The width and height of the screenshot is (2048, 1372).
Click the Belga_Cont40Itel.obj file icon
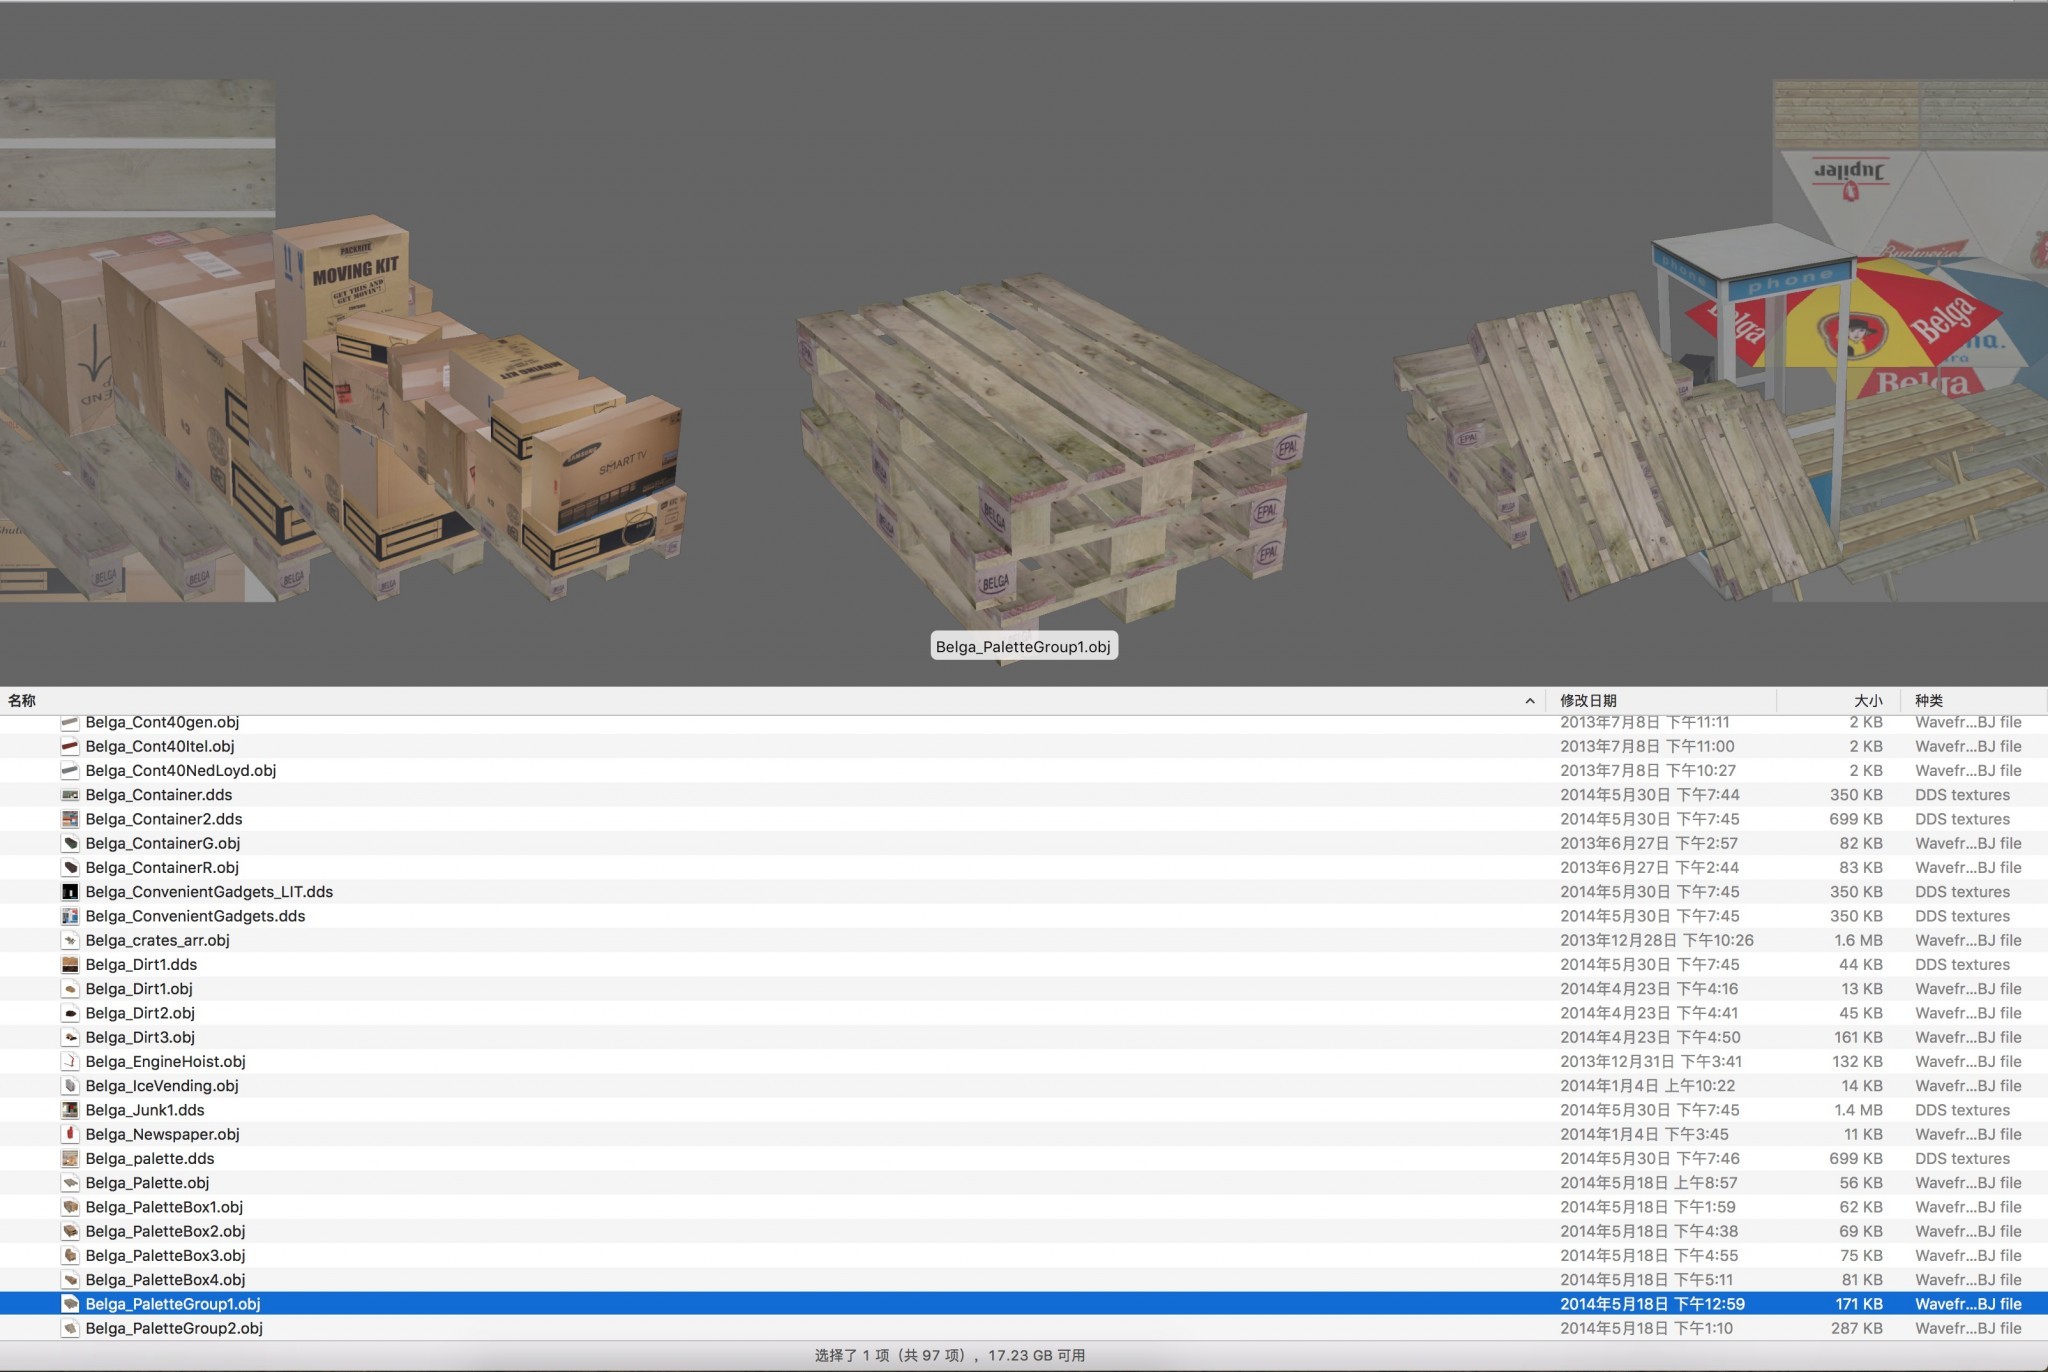click(70, 746)
